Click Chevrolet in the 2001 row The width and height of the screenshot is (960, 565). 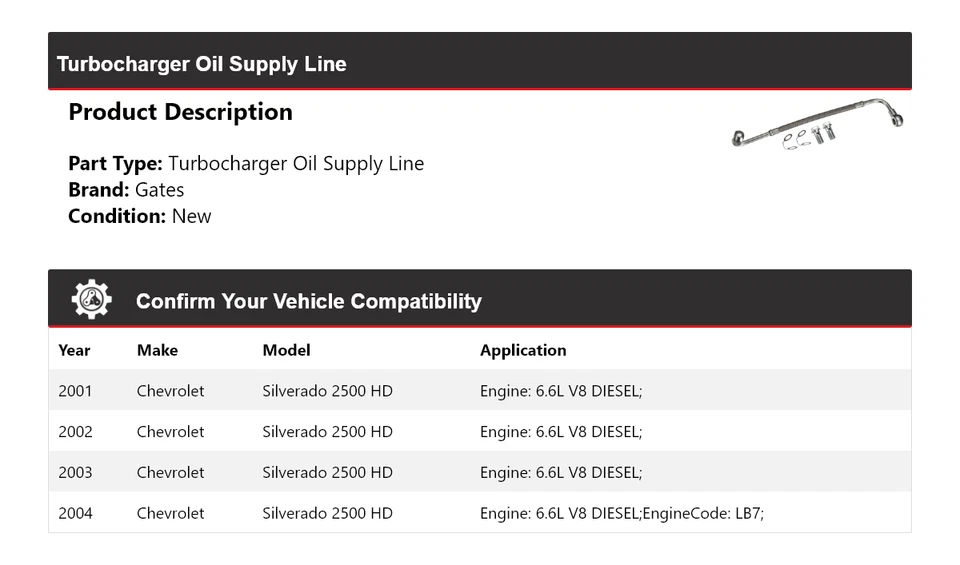pyautogui.click(x=170, y=391)
